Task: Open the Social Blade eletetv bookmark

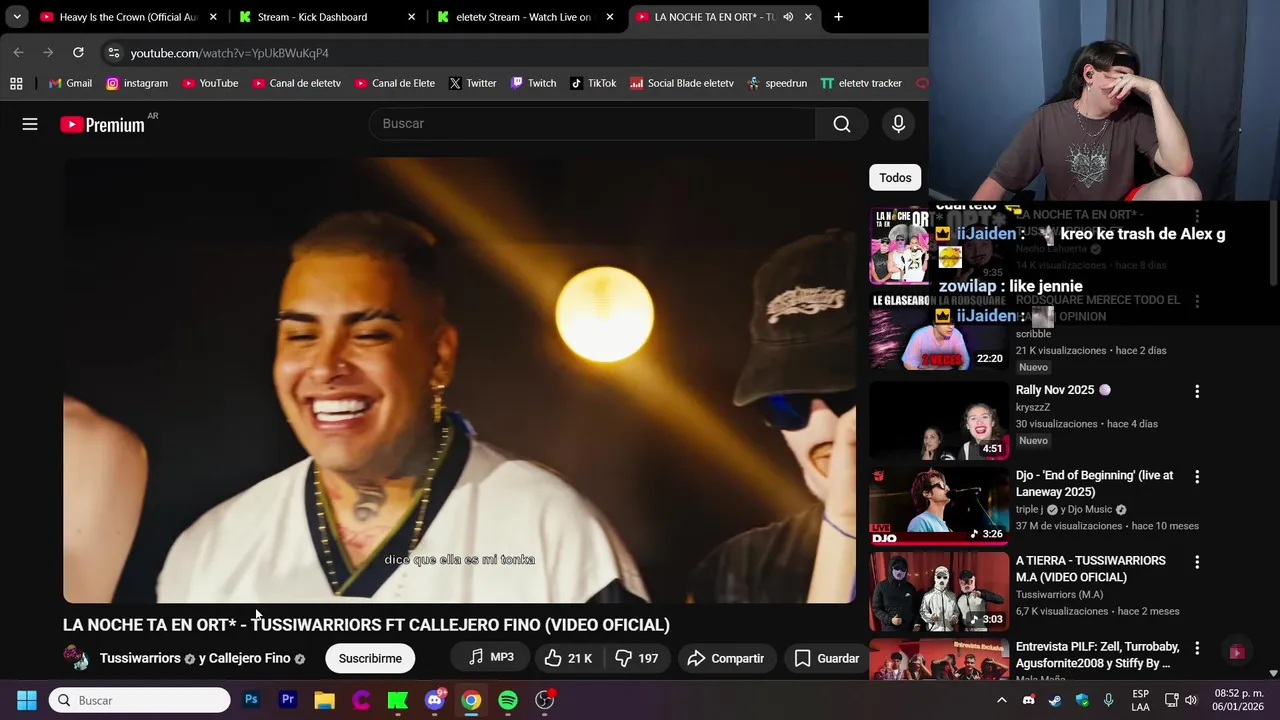Action: tap(682, 83)
